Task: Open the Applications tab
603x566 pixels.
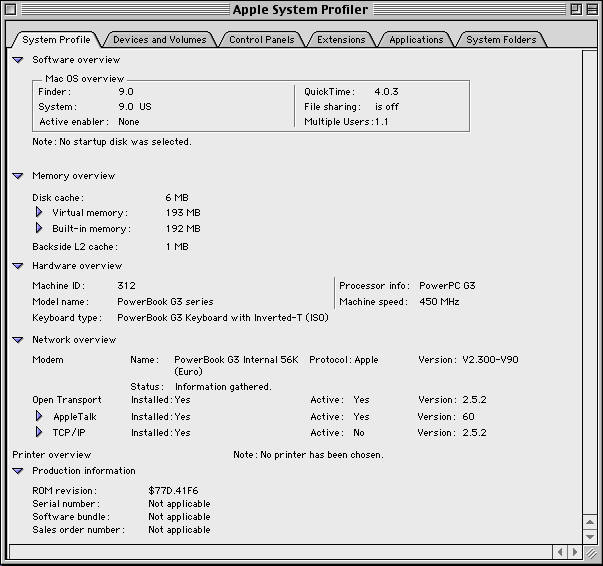Action: [416, 40]
